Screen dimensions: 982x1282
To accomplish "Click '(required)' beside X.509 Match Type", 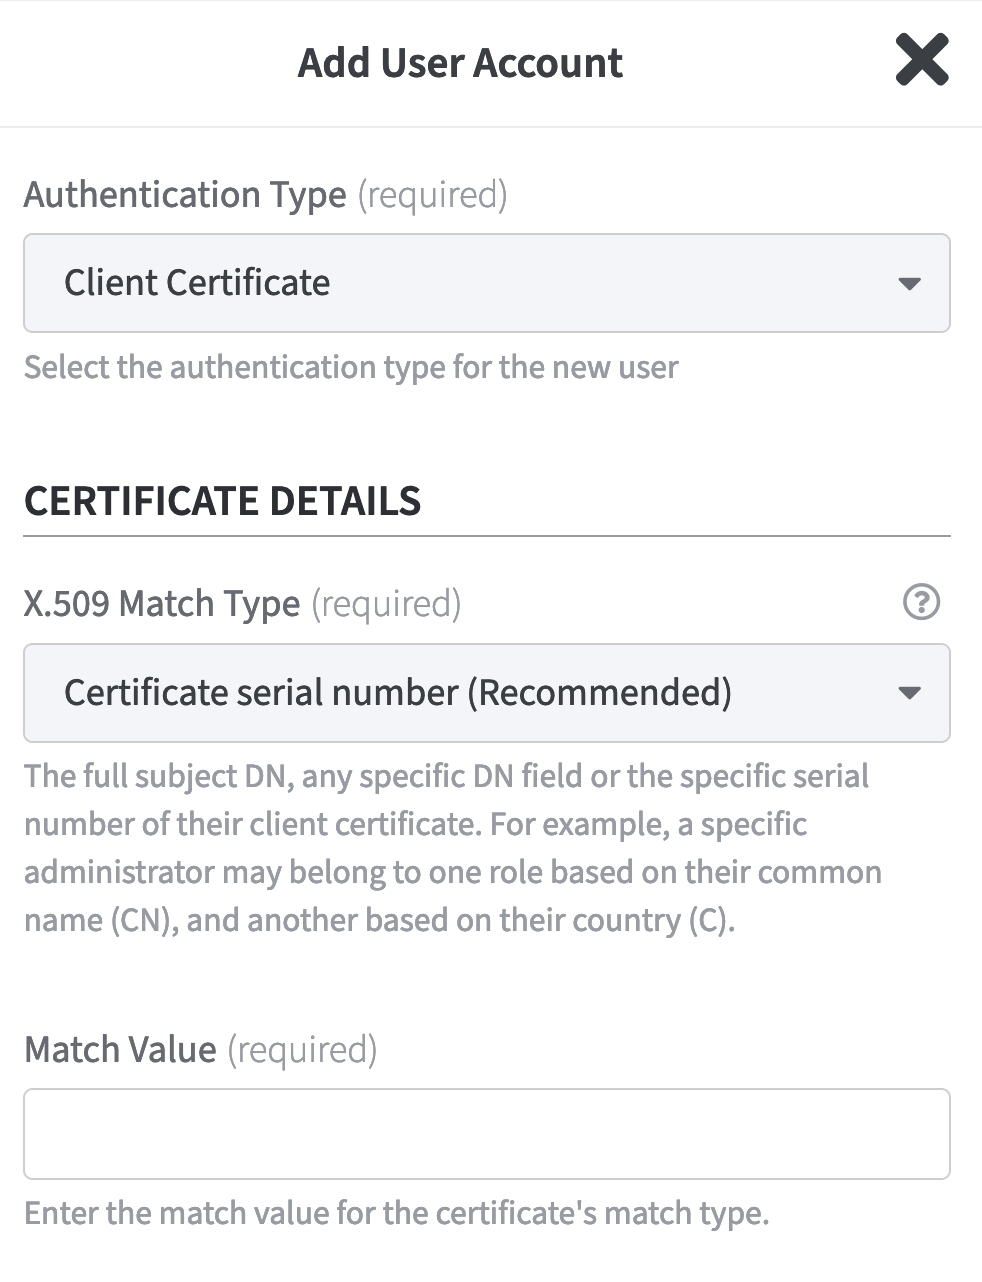I will point(386,604).
